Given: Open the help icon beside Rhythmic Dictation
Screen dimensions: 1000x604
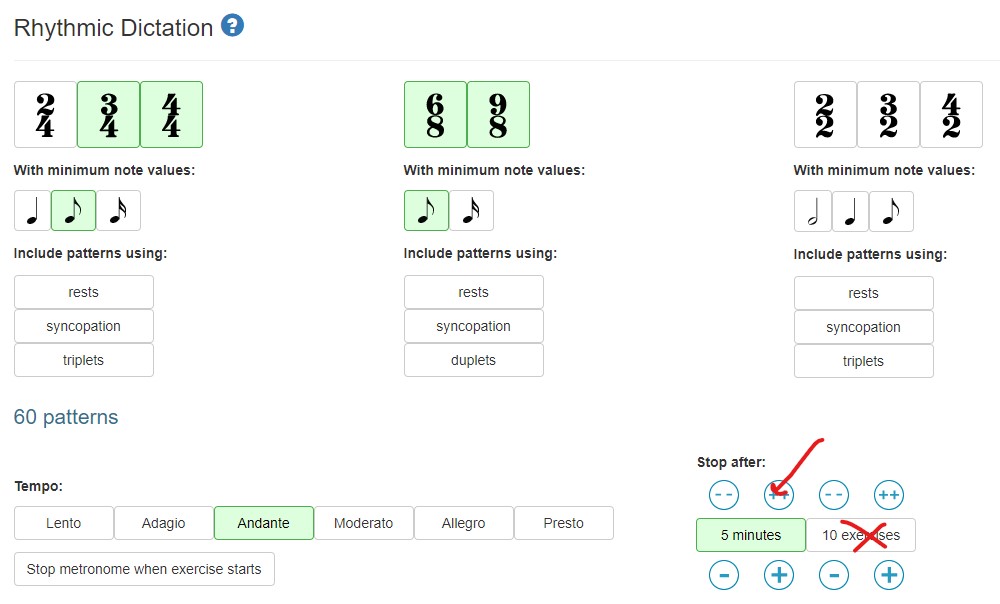Looking at the screenshot, I should pos(232,26).
